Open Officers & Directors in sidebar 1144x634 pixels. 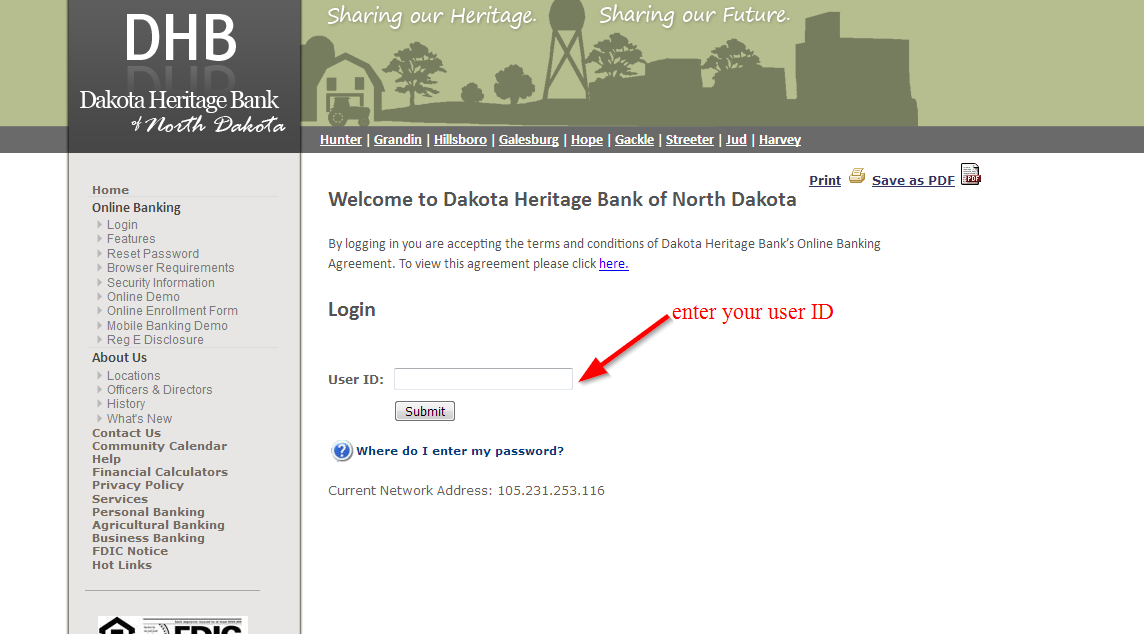(160, 390)
